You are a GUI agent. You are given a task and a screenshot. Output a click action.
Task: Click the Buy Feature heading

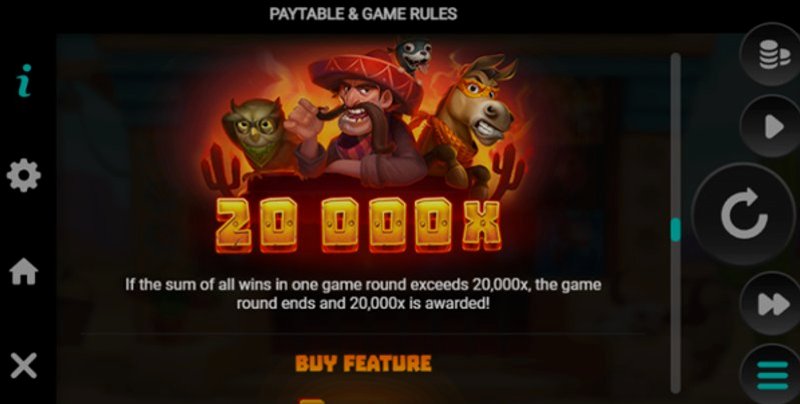pyautogui.click(x=363, y=363)
